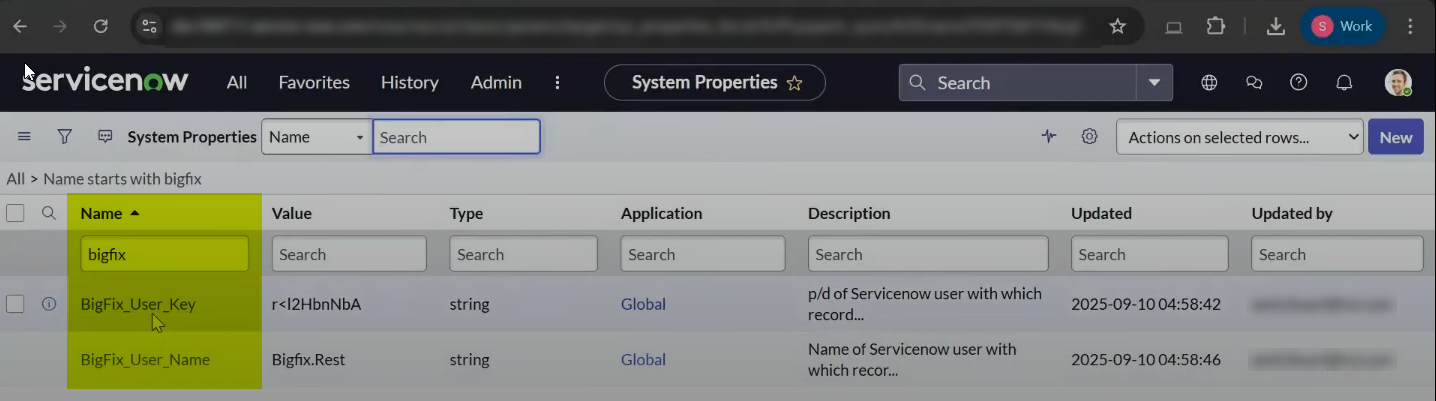Screen dimensions: 1436x401
Task: Open the BigFix_User_Name record link
Action: [x=145, y=359]
